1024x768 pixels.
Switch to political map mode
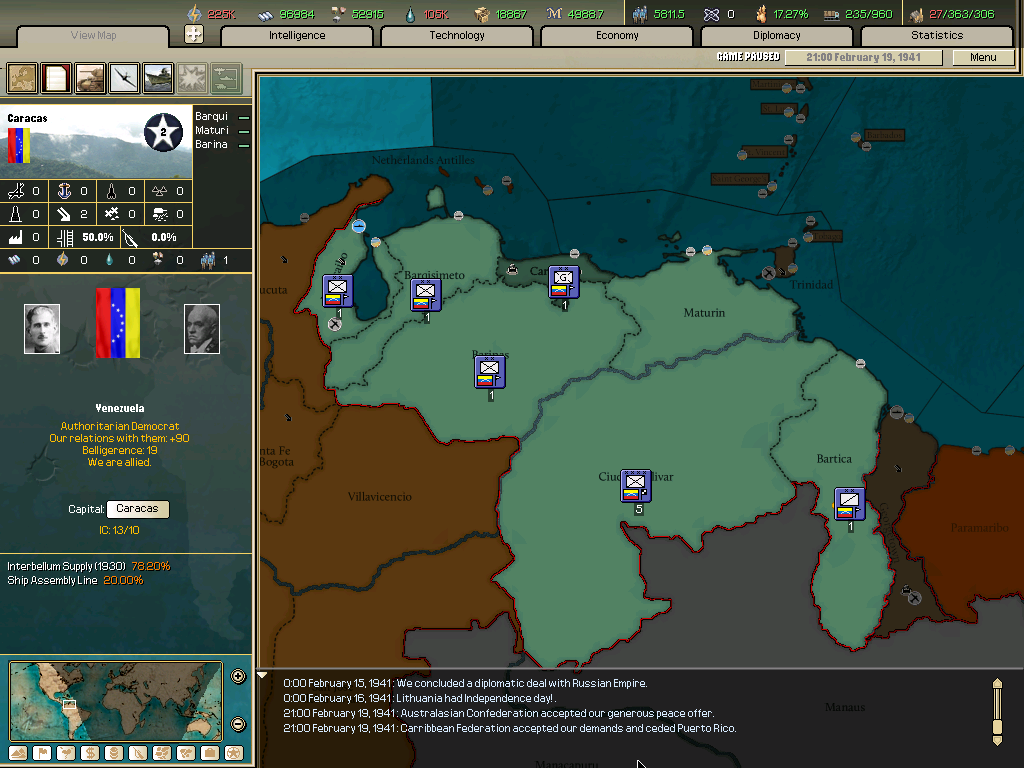[55, 77]
